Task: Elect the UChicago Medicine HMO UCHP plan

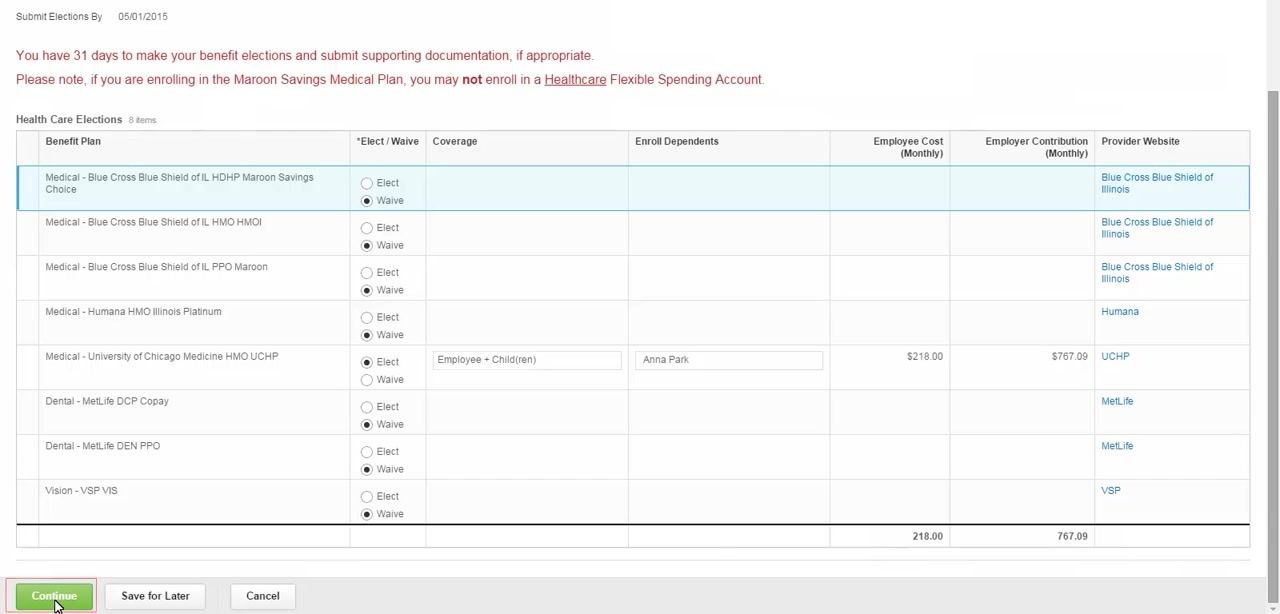Action: (x=367, y=362)
